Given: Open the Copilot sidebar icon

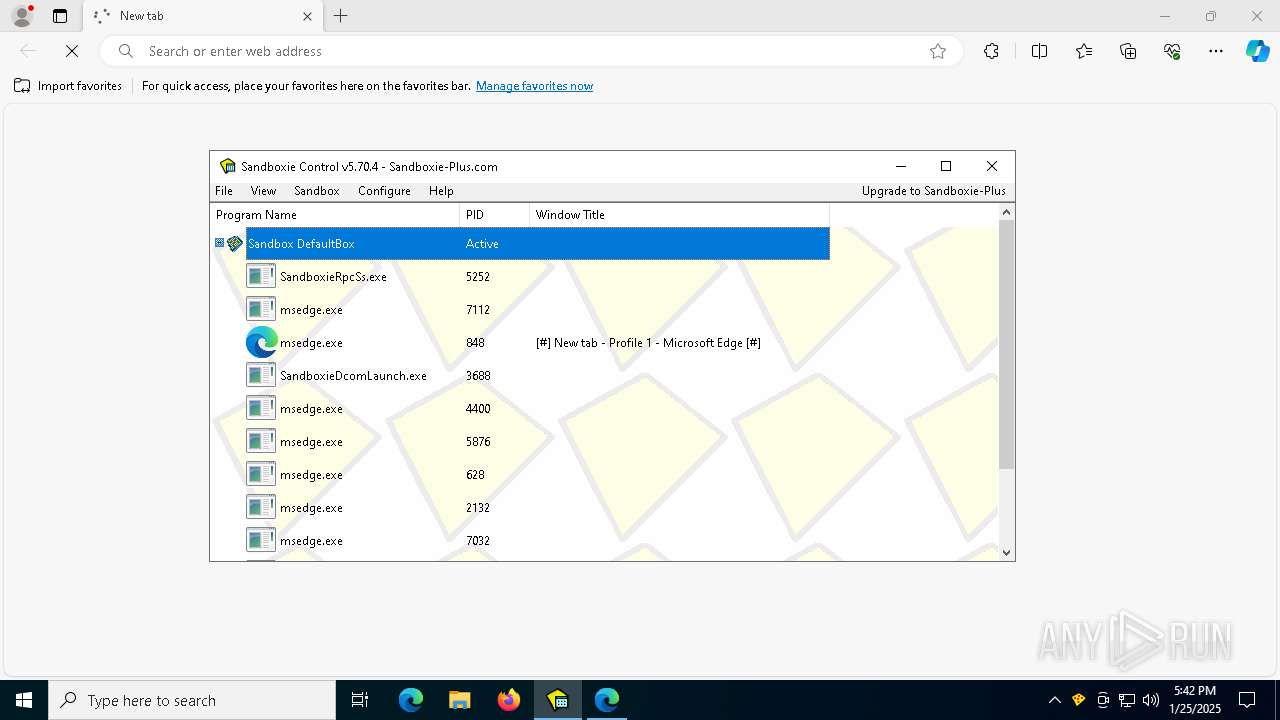Looking at the screenshot, I should tap(1257, 51).
